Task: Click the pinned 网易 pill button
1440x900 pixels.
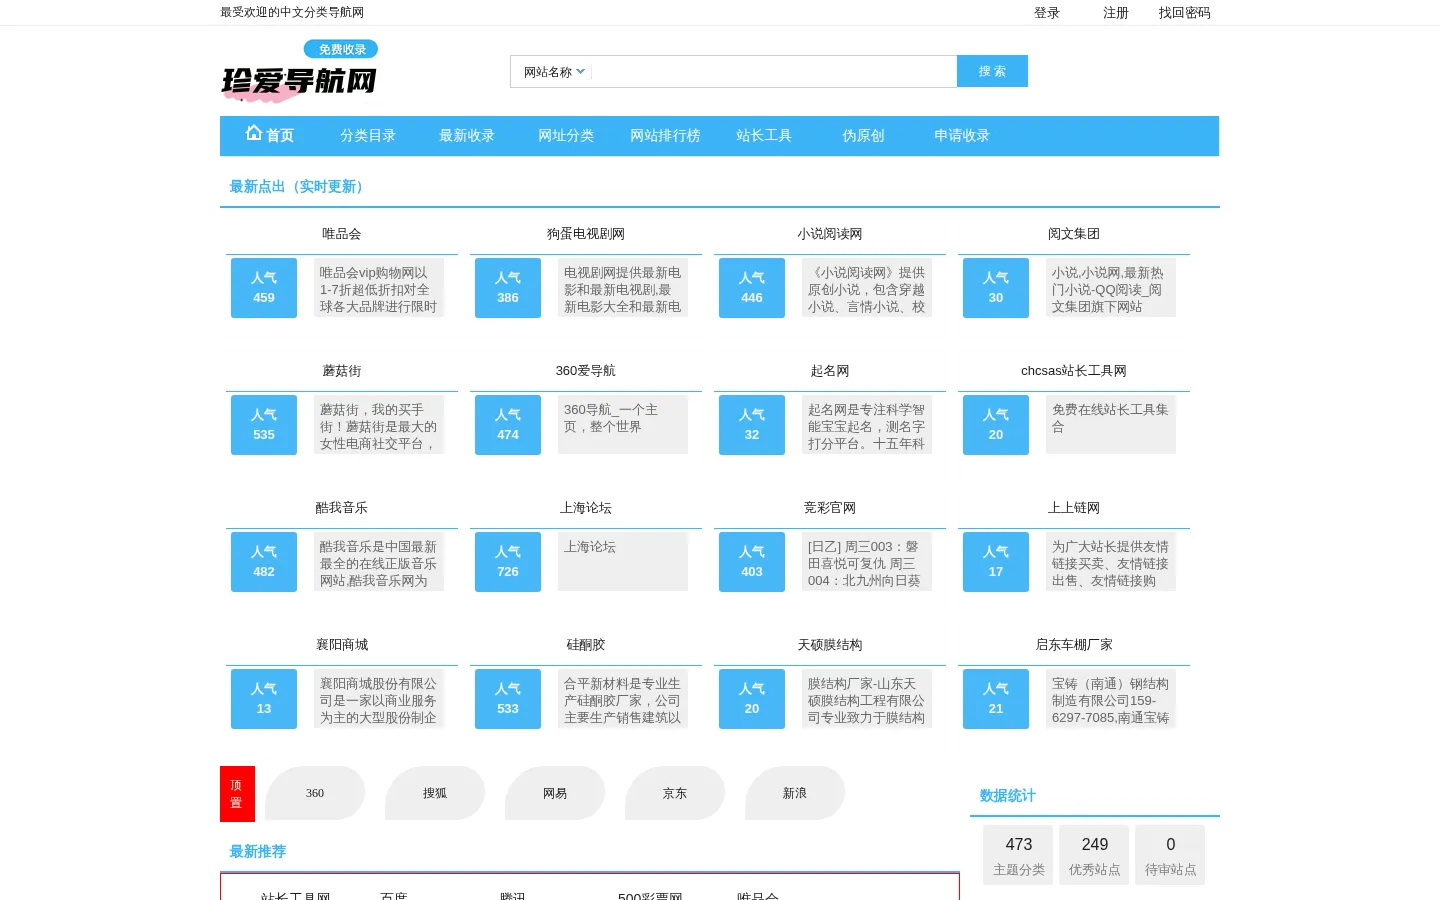Action: [x=555, y=793]
